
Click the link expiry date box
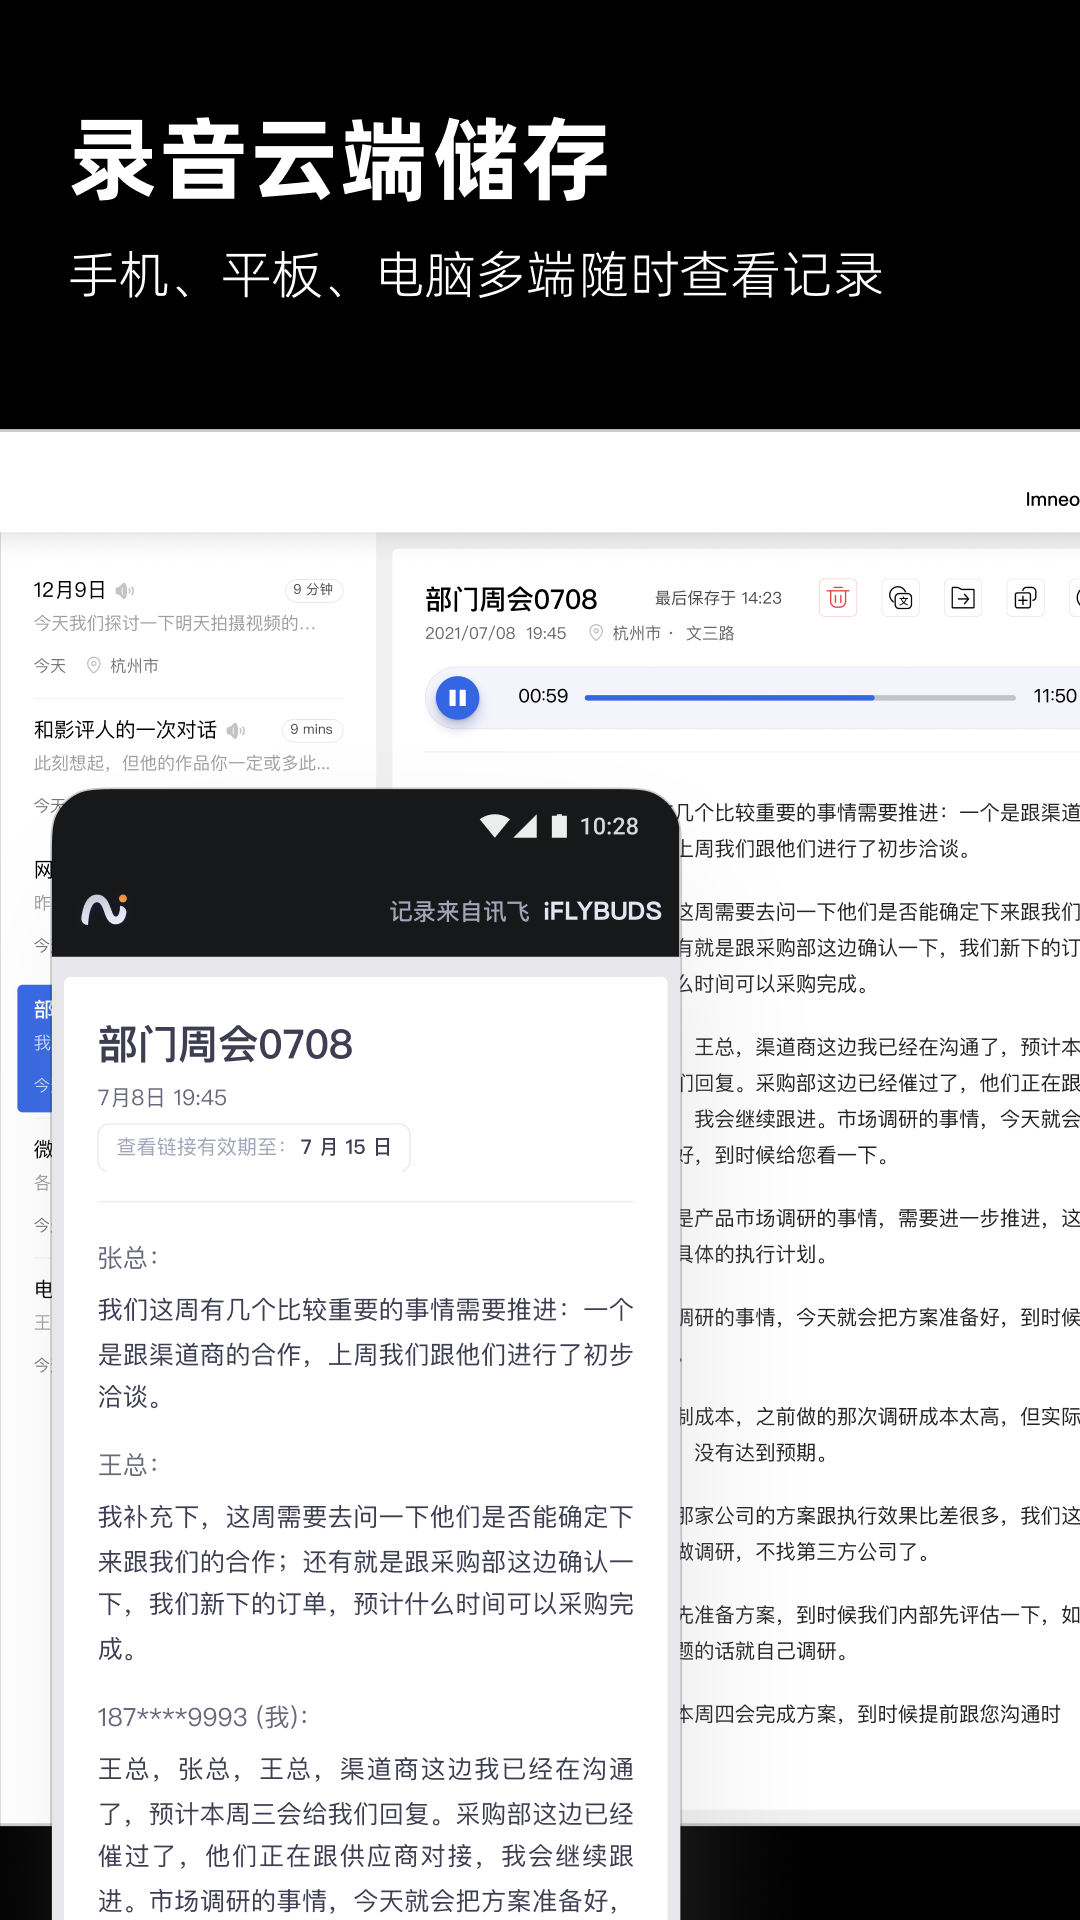[253, 1147]
